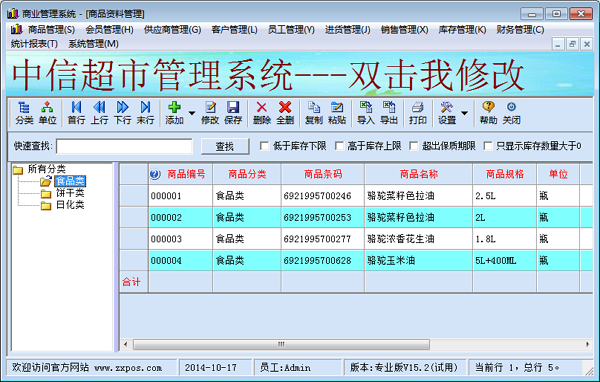Enable 超出保质期限 checkbox
The image size is (600, 382).
pos(414,146)
